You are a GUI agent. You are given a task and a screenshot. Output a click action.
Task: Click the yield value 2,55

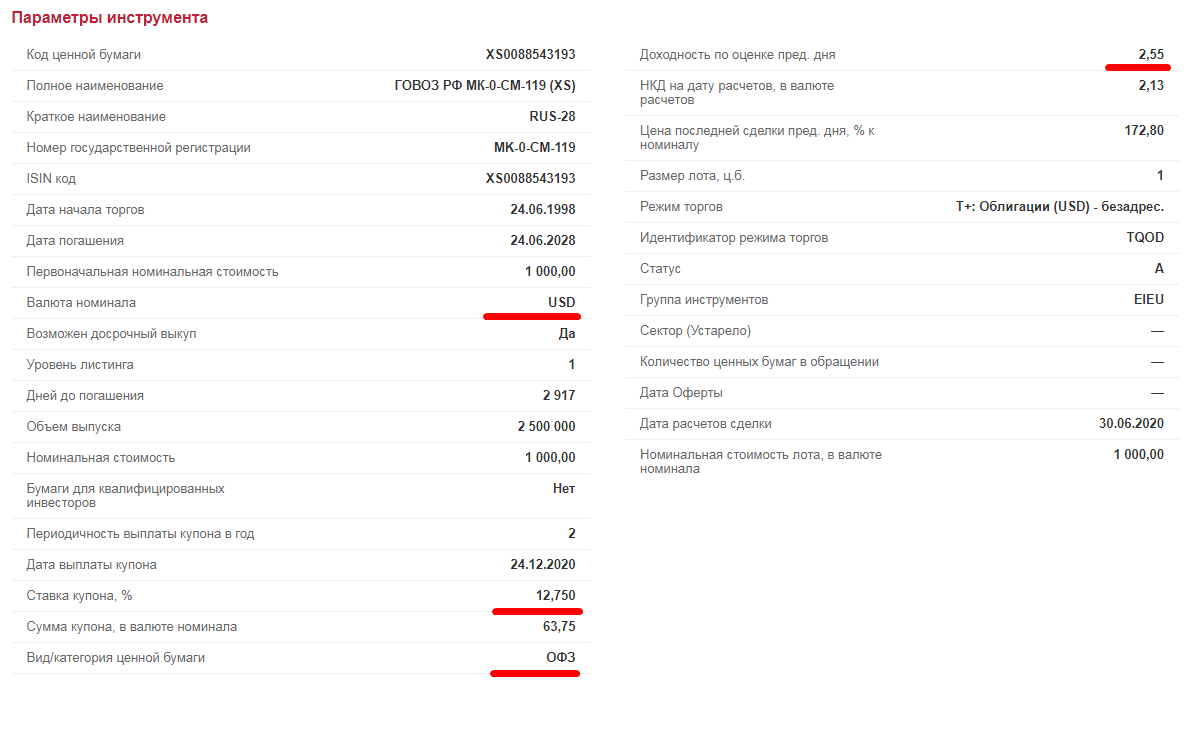1150,55
